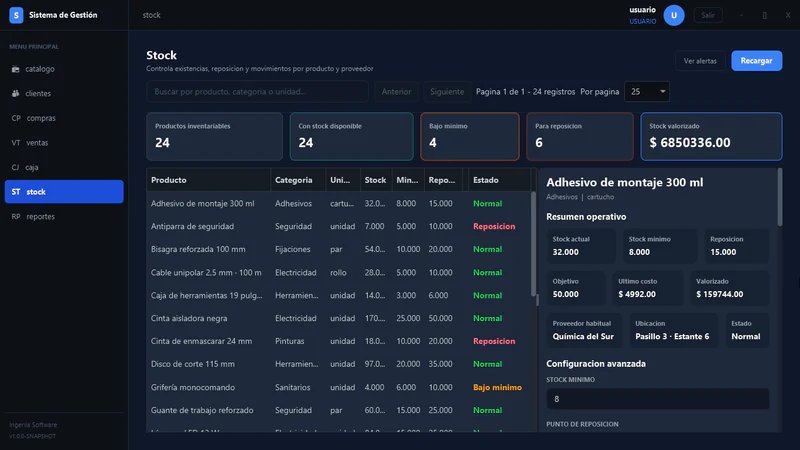Click the Bajo minimo card
The height and width of the screenshot is (450, 800).
point(469,136)
